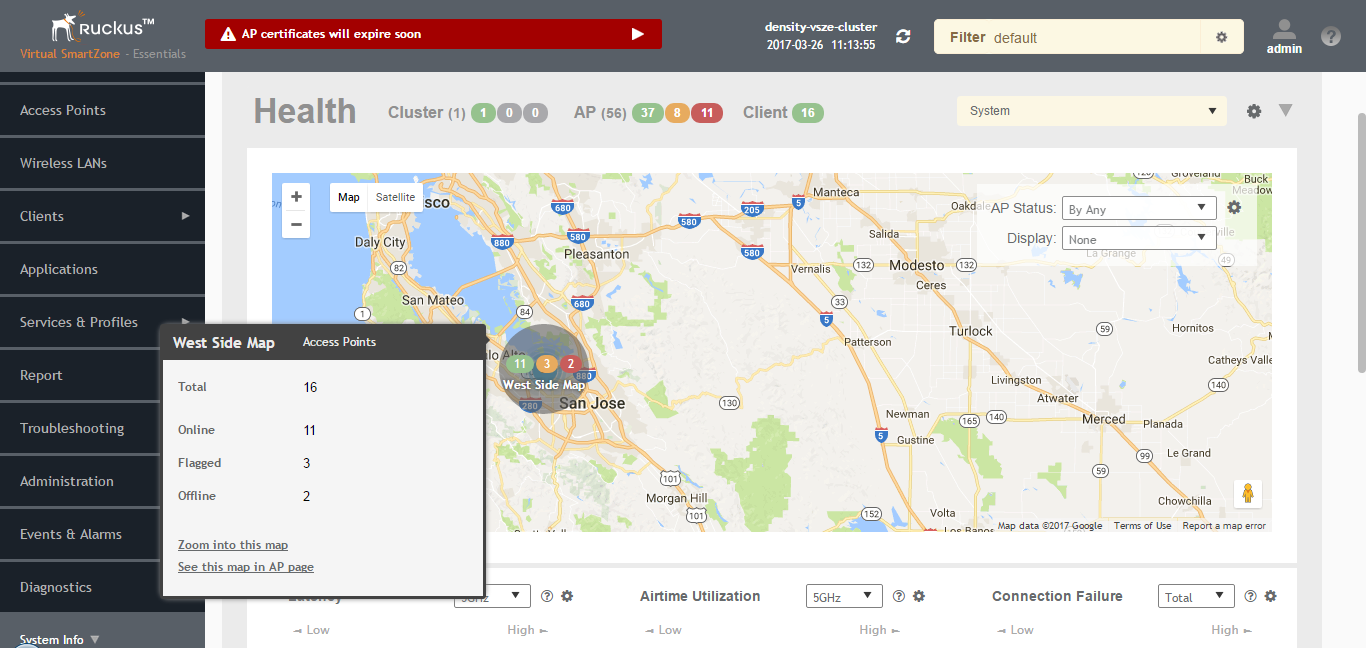Click See this map in AP page link
Image resolution: width=1366 pixels, height=648 pixels.
[246, 567]
